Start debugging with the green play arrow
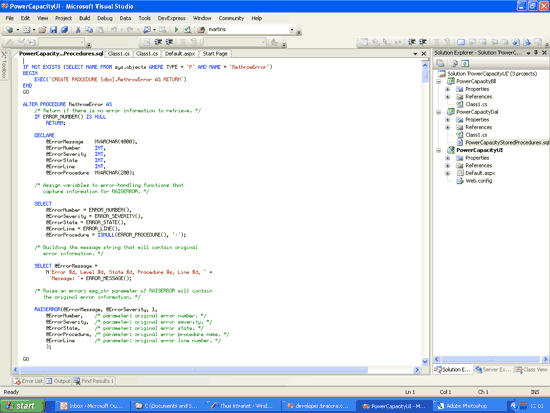 coord(176,30)
